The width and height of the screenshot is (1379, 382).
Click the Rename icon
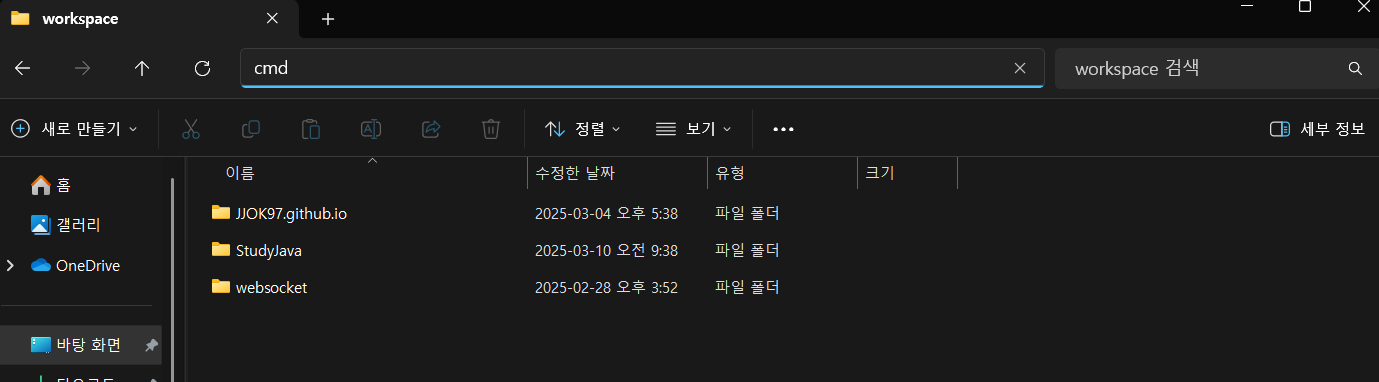tap(371, 129)
